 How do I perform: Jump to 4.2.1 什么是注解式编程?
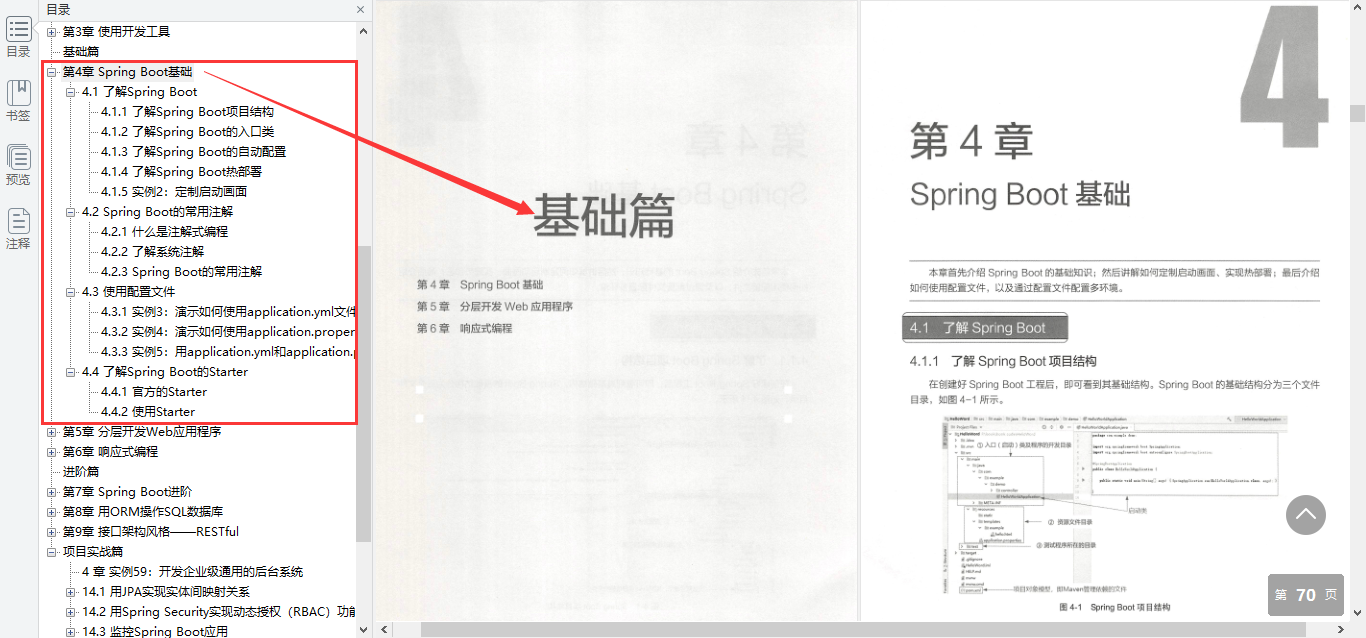click(x=164, y=232)
